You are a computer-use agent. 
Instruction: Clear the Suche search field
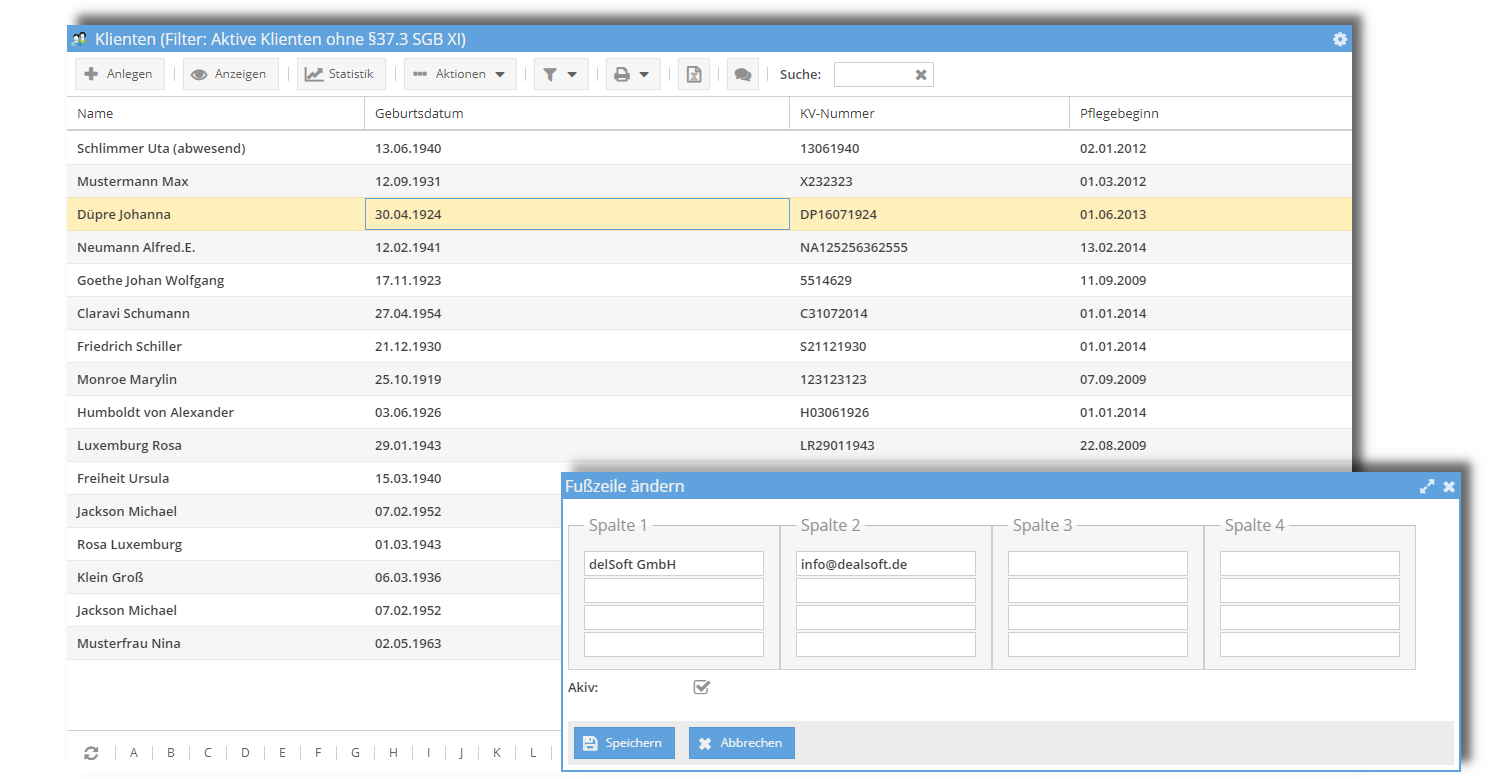click(919, 74)
